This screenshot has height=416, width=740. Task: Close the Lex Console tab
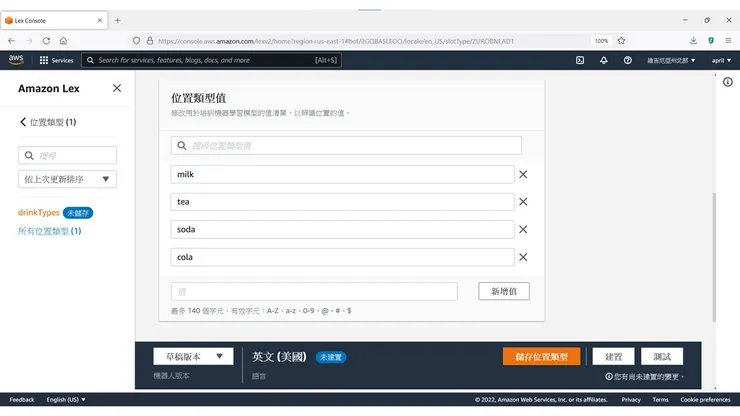pos(100,20)
